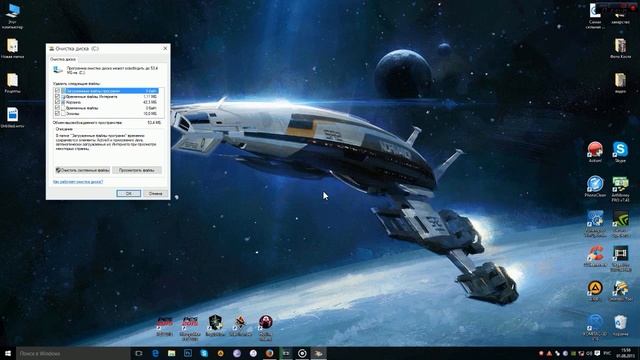
Task: Open the Фото Касли desktop folder
Action: coord(620,49)
